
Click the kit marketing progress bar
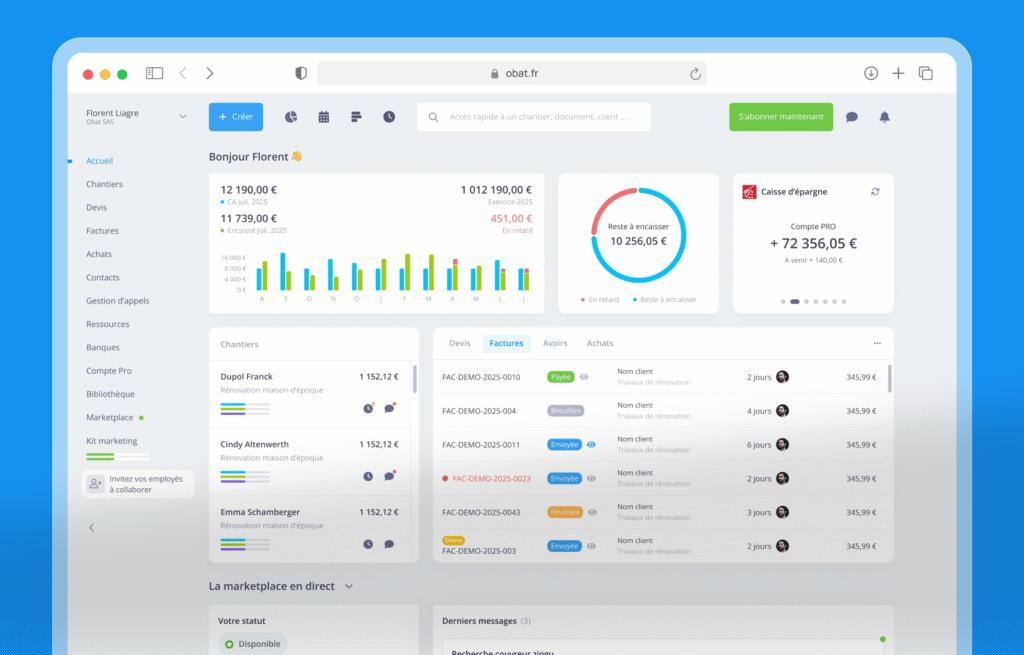click(x=110, y=456)
